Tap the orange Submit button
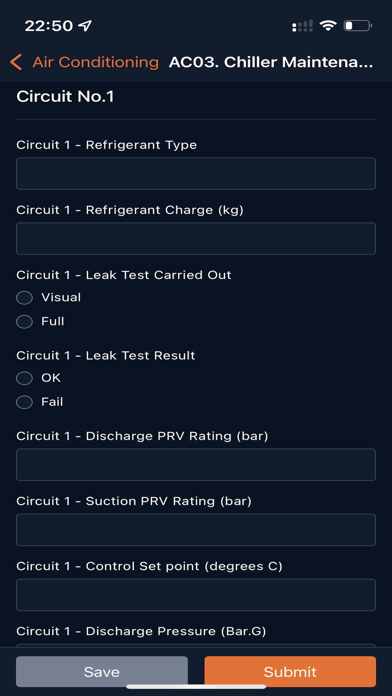 click(x=290, y=672)
